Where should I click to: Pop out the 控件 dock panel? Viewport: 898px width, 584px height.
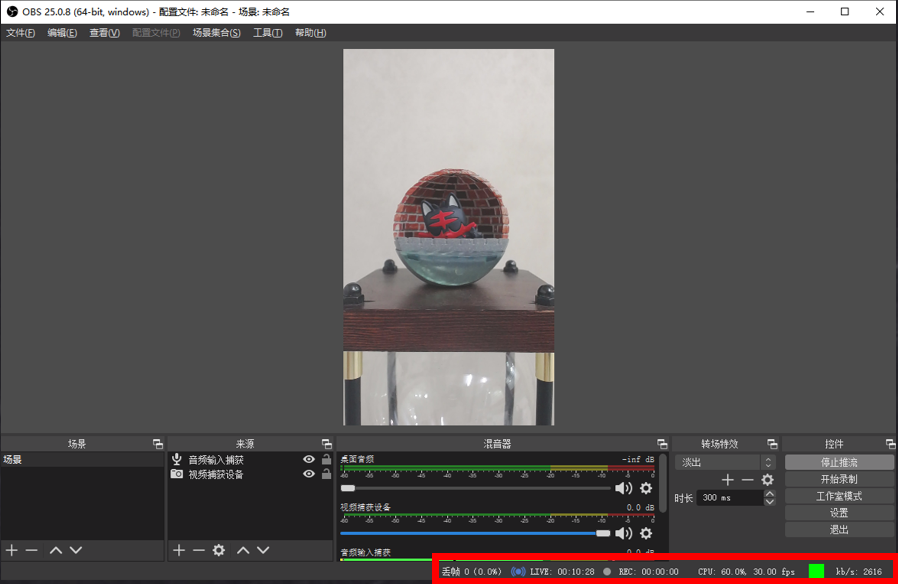(890, 444)
